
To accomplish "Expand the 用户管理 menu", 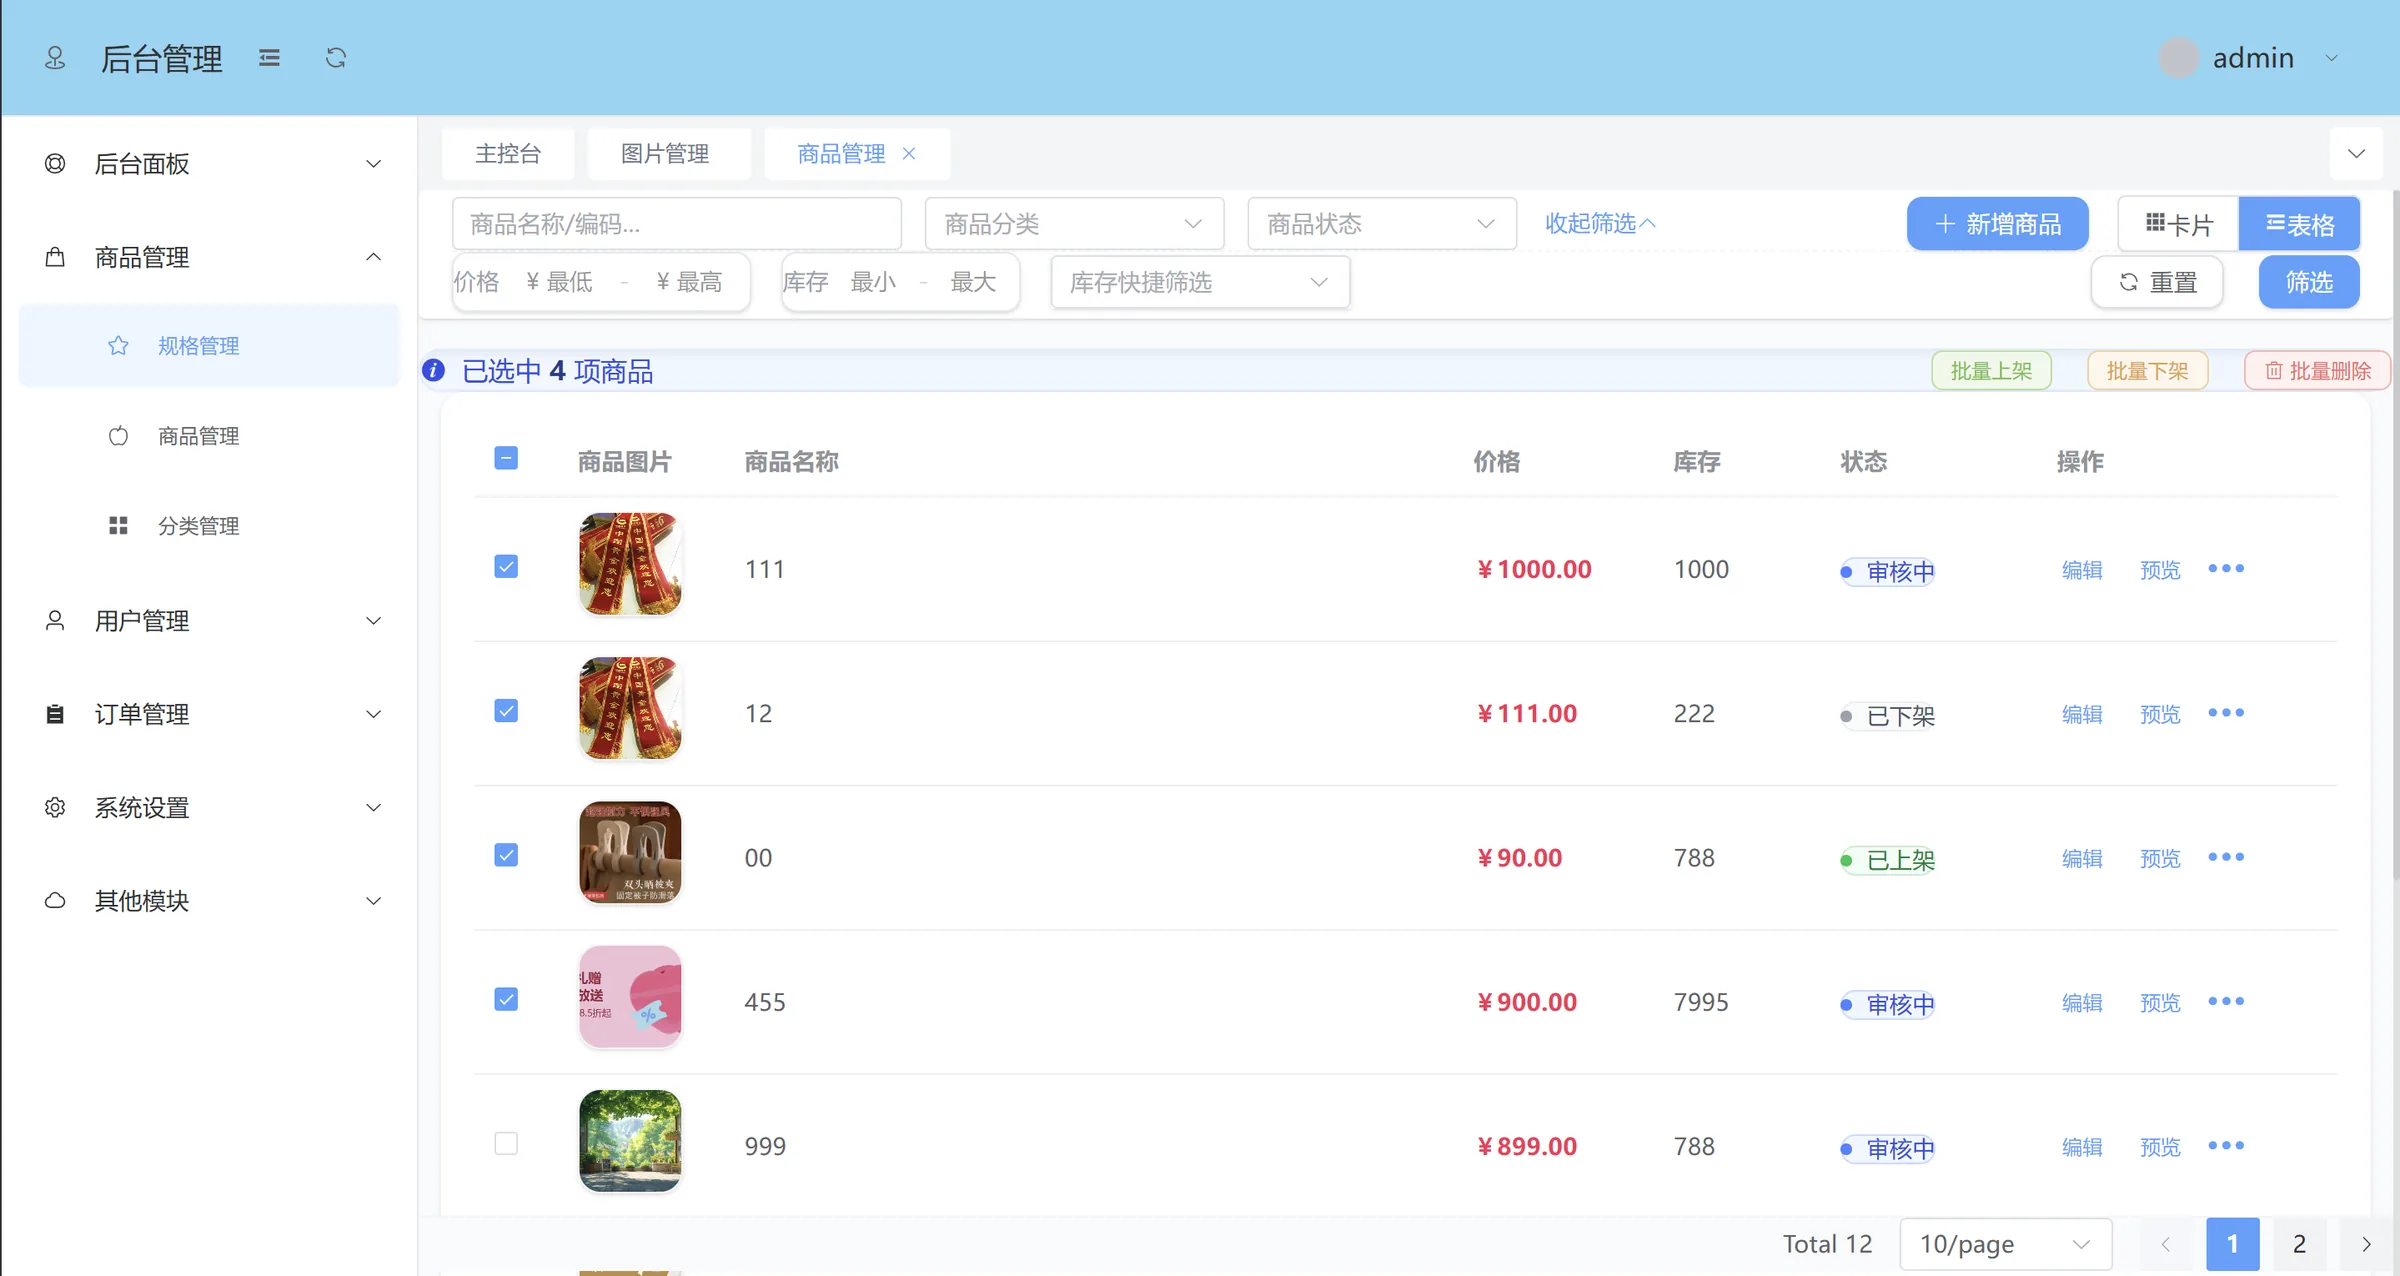I will 208,620.
